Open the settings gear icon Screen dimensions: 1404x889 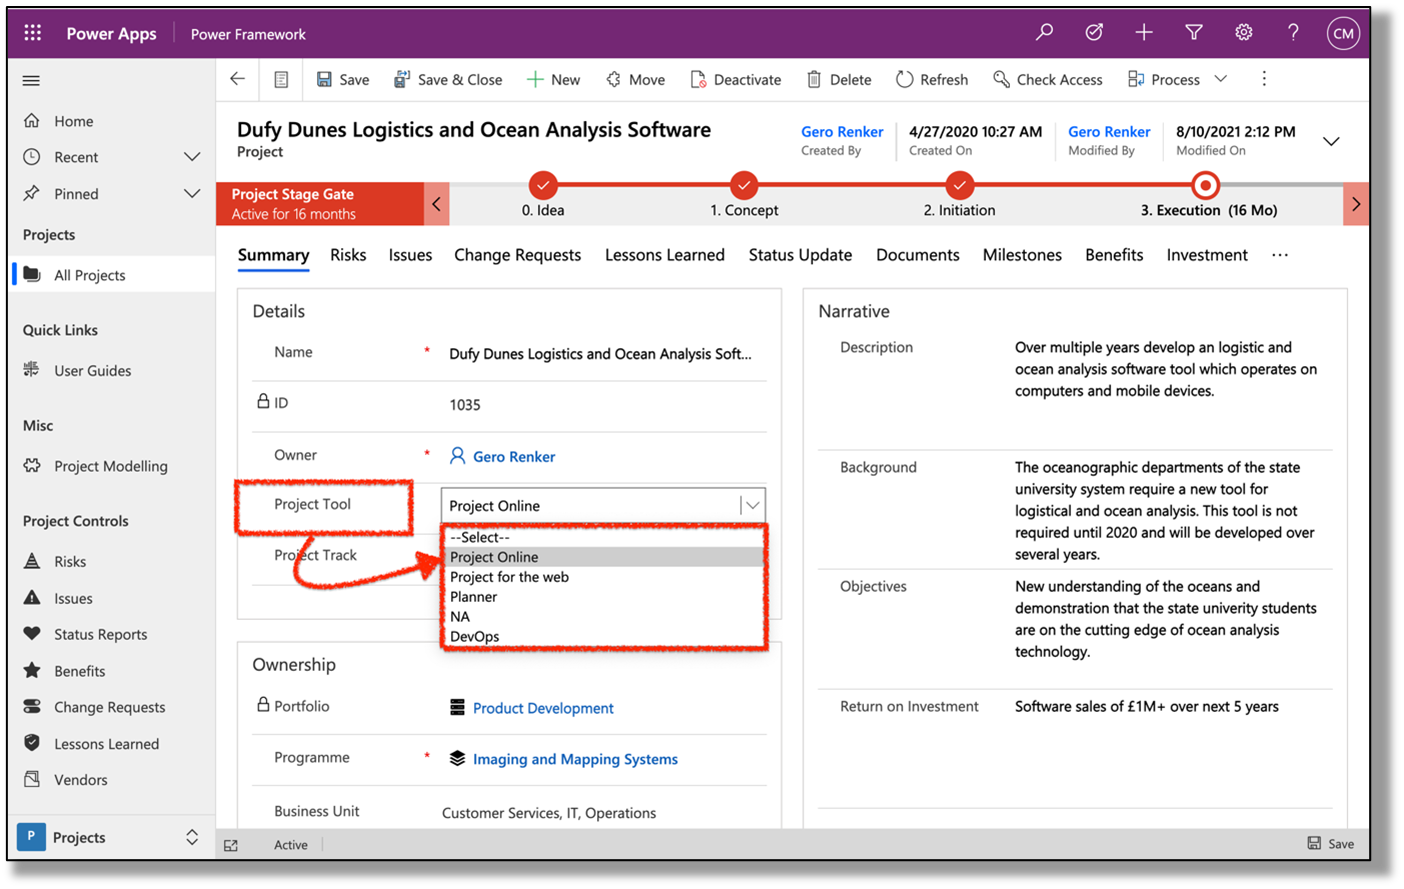(x=1243, y=33)
